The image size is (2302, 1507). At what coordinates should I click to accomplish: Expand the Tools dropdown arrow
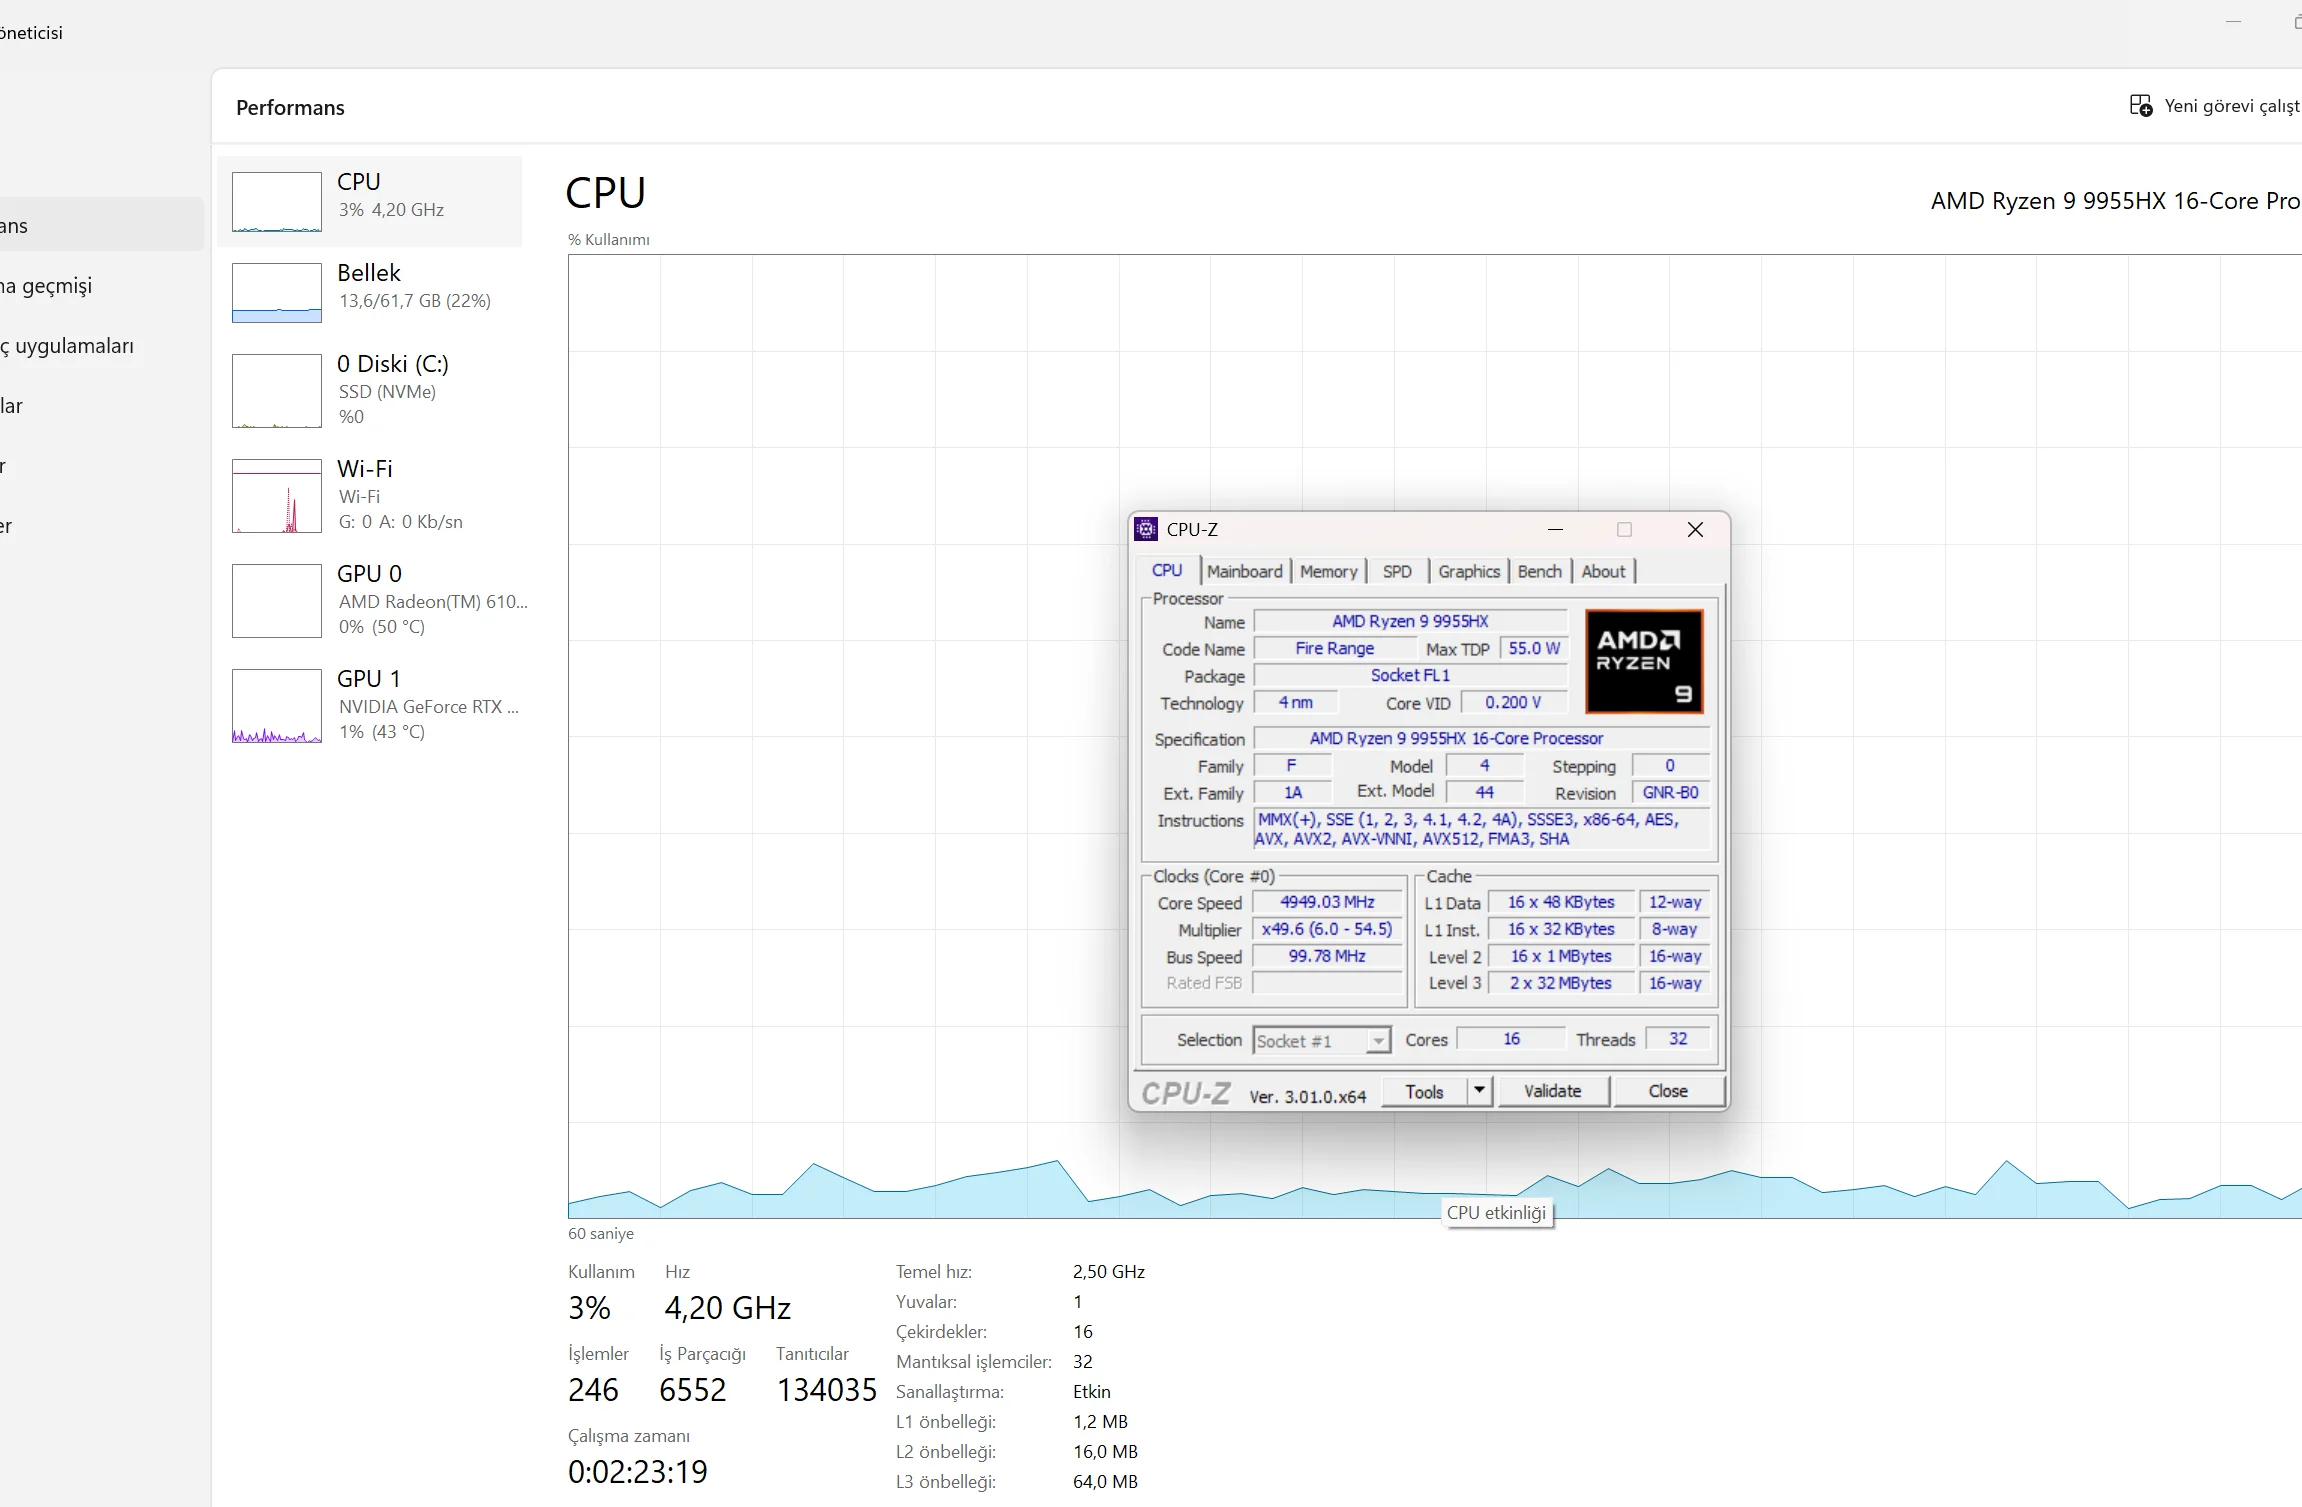[x=1479, y=1091]
